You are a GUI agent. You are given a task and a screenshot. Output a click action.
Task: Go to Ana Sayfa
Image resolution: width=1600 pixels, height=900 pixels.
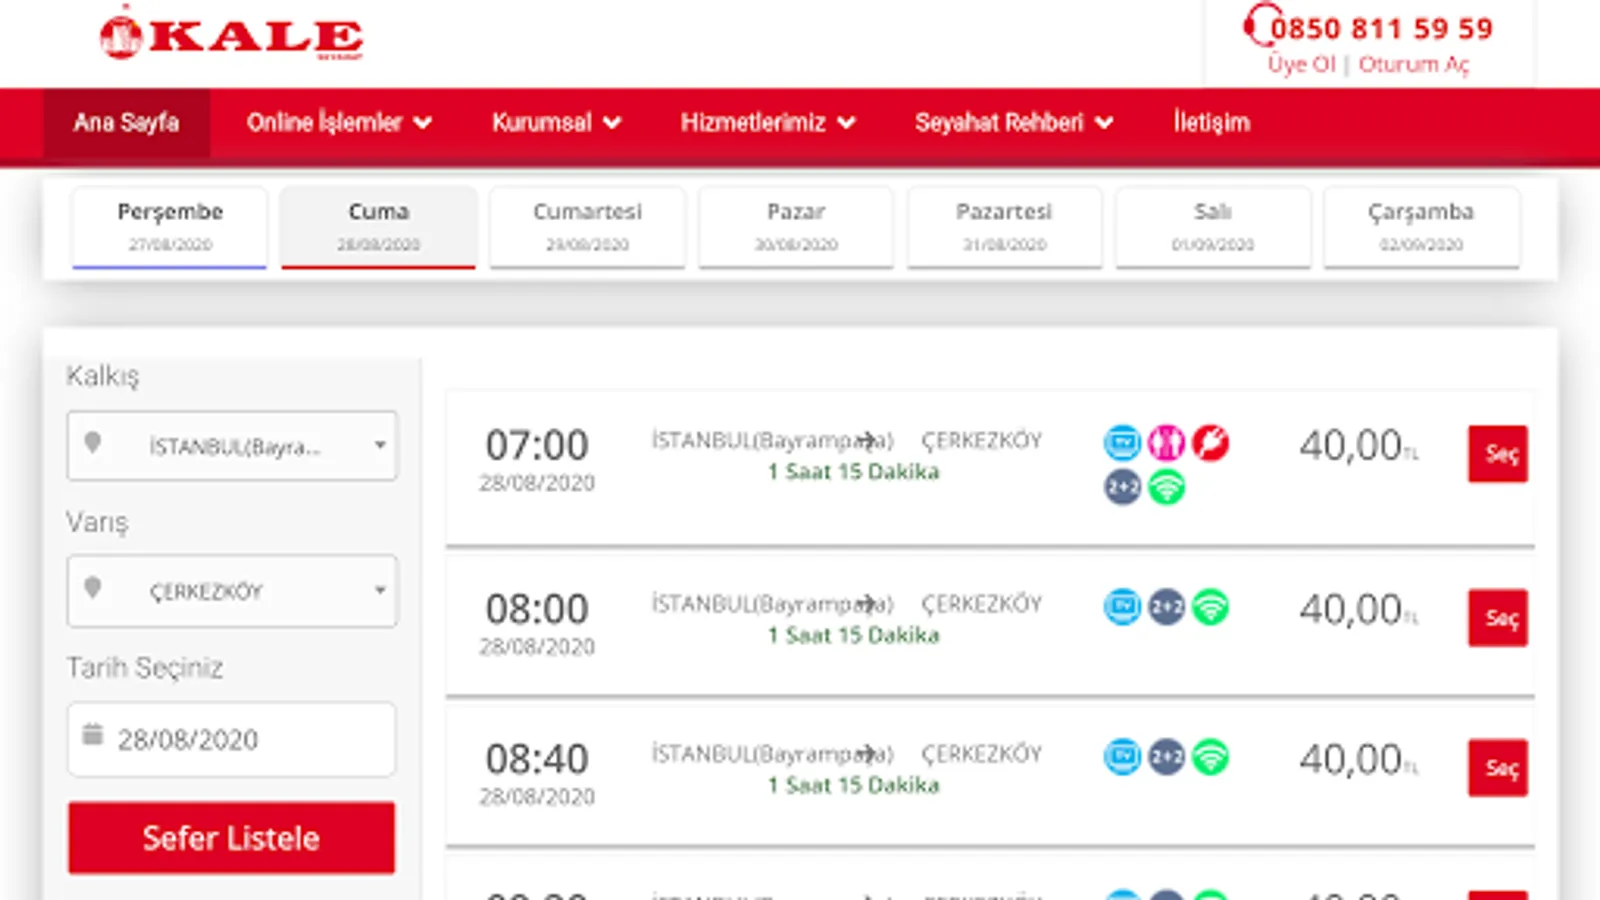[126, 123]
